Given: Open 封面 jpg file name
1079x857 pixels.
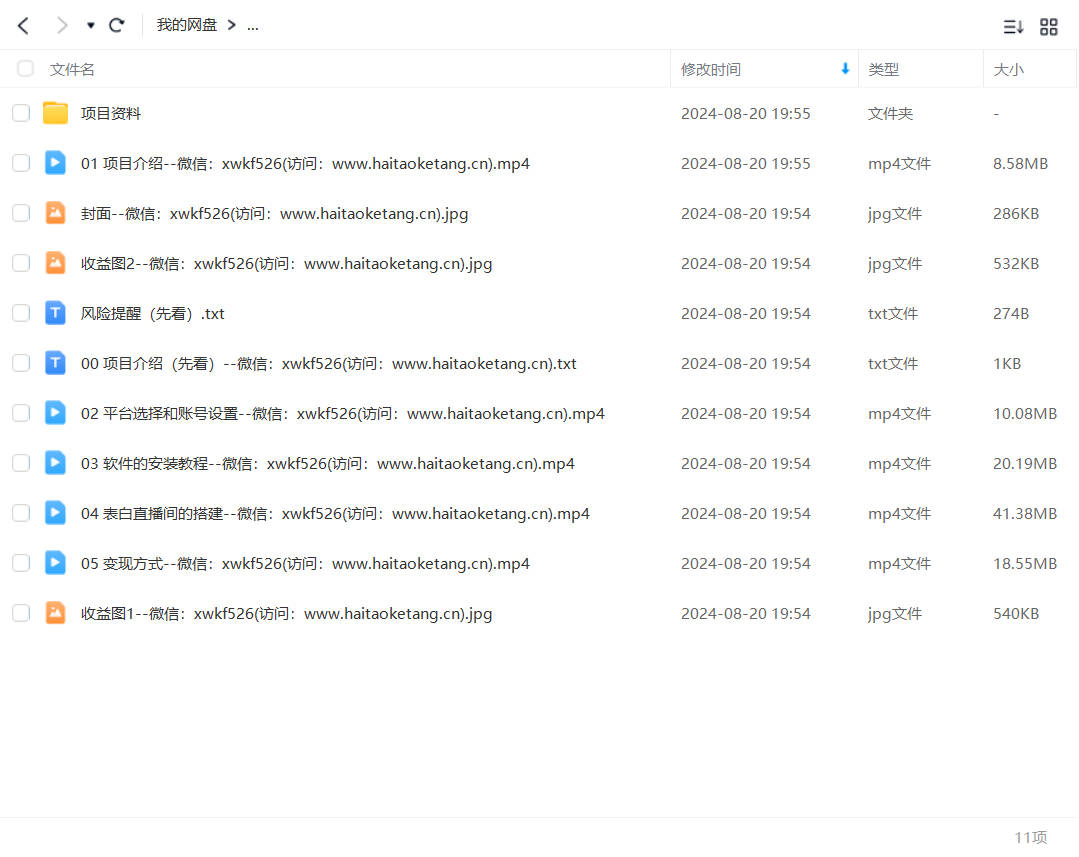Looking at the screenshot, I should [x=275, y=214].
